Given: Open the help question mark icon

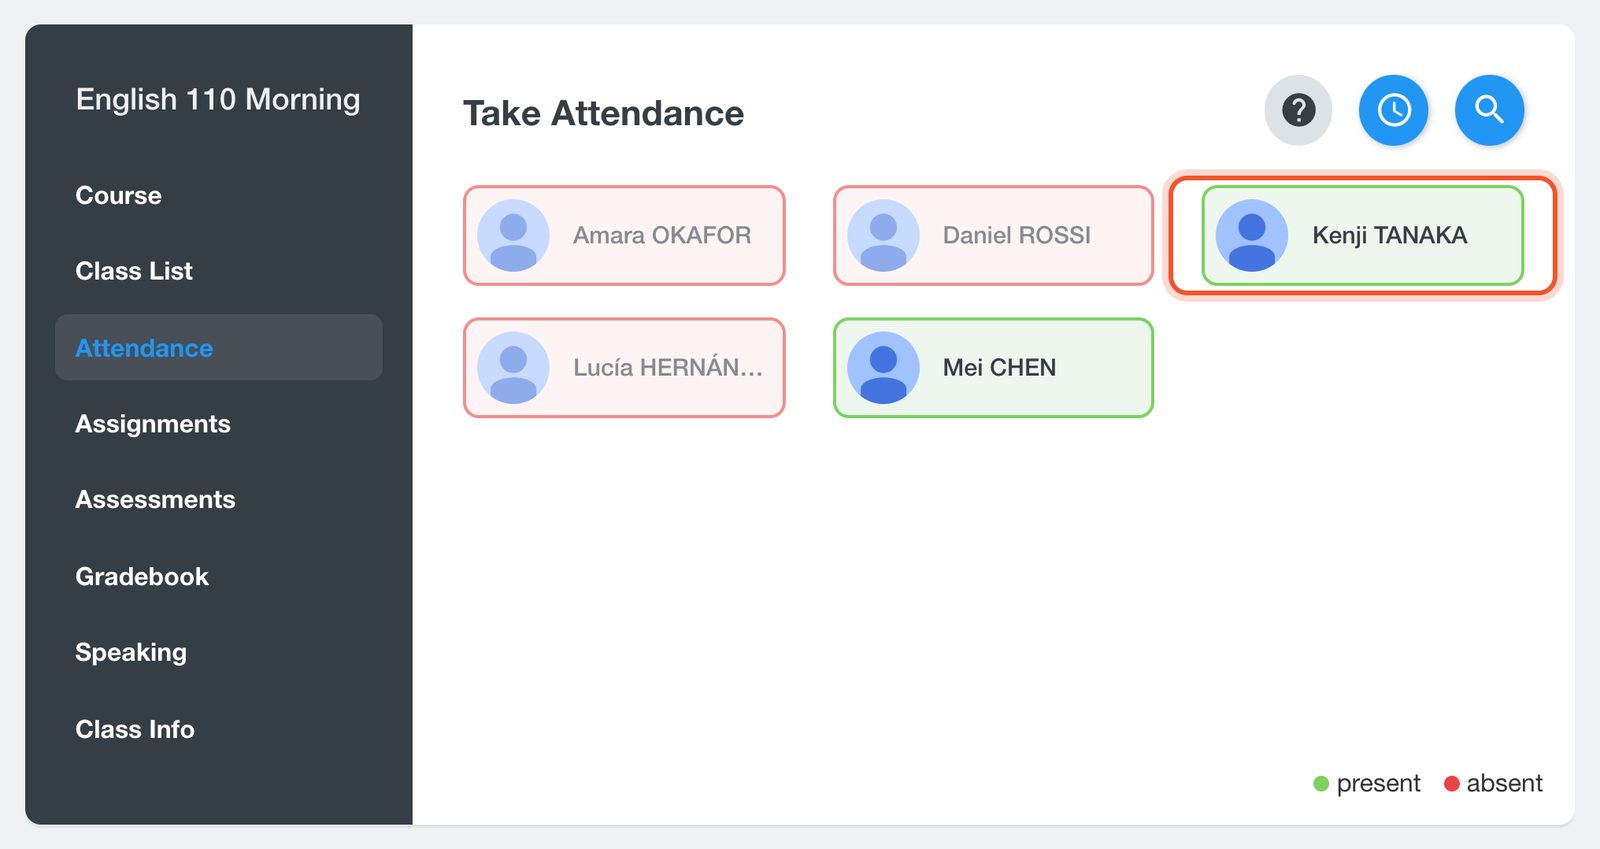Looking at the screenshot, I should click(x=1298, y=110).
